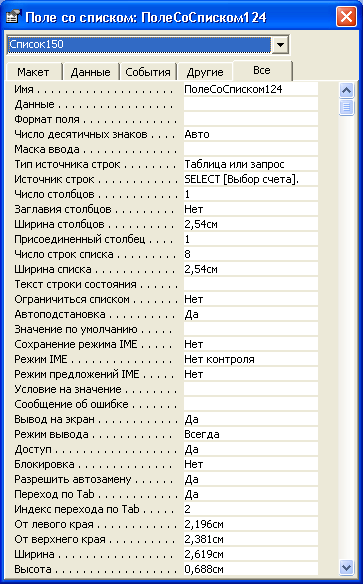Image resolution: width=363 pixels, height=584 pixels.
Task: Open the Другие tab
Action: click(205, 72)
